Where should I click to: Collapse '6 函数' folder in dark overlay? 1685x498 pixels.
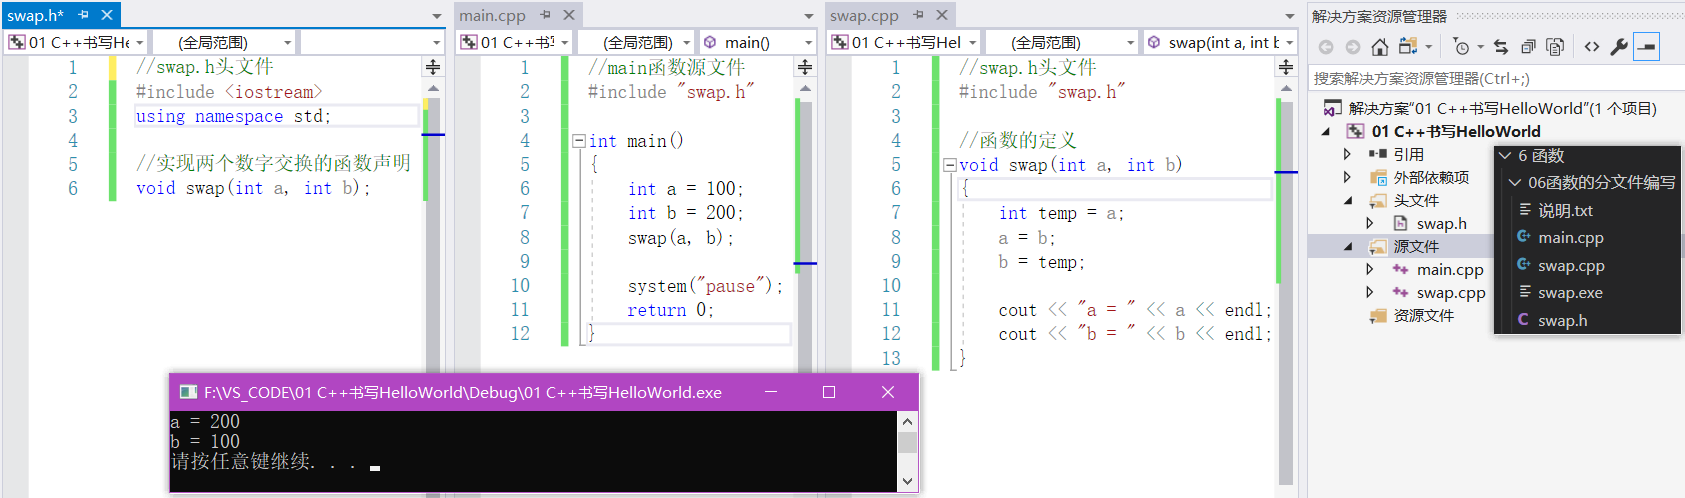click(x=1504, y=156)
